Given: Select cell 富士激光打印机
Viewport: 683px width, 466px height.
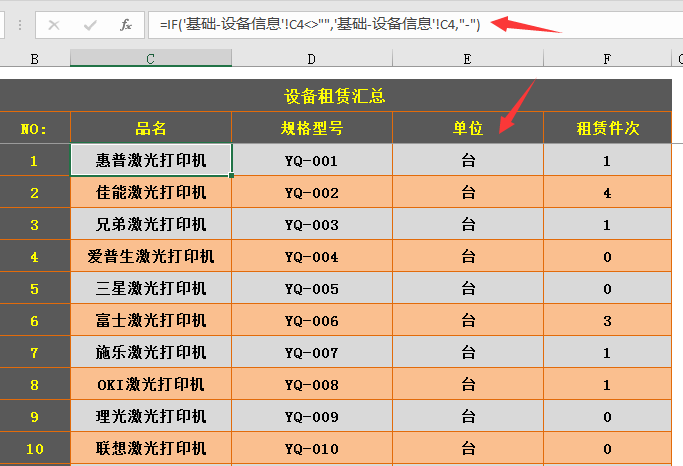Looking at the screenshot, I should coord(151,320).
